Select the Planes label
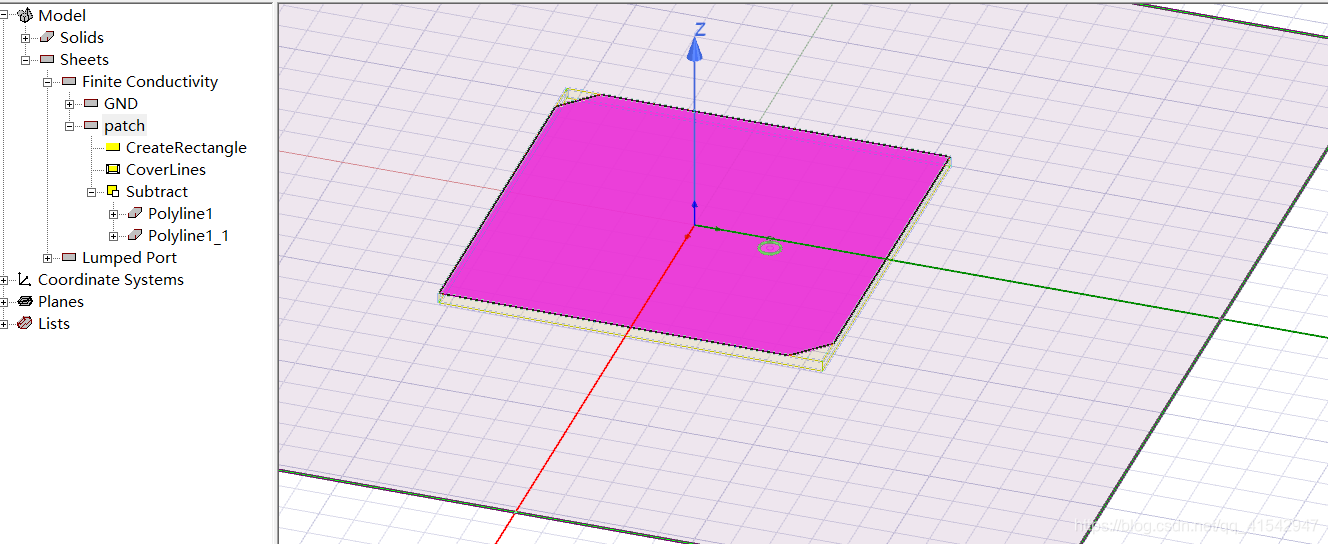Image resolution: width=1328 pixels, height=544 pixels. 61,301
